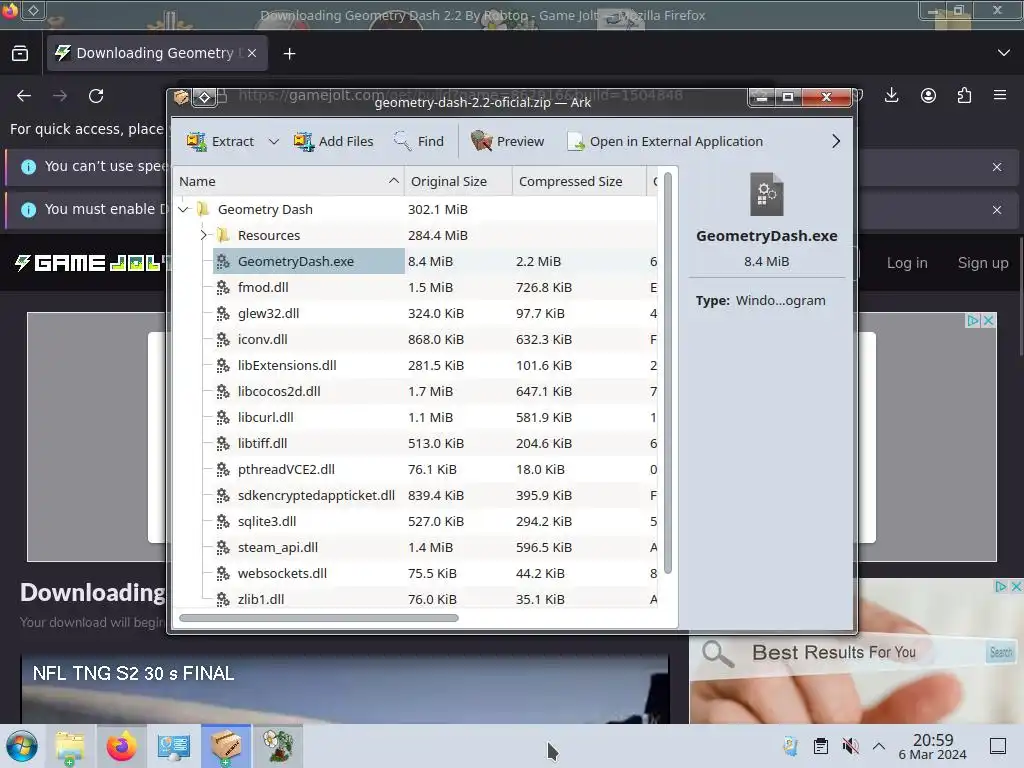Toggle the muted volume tray icon
The image size is (1024, 768).
(850, 746)
